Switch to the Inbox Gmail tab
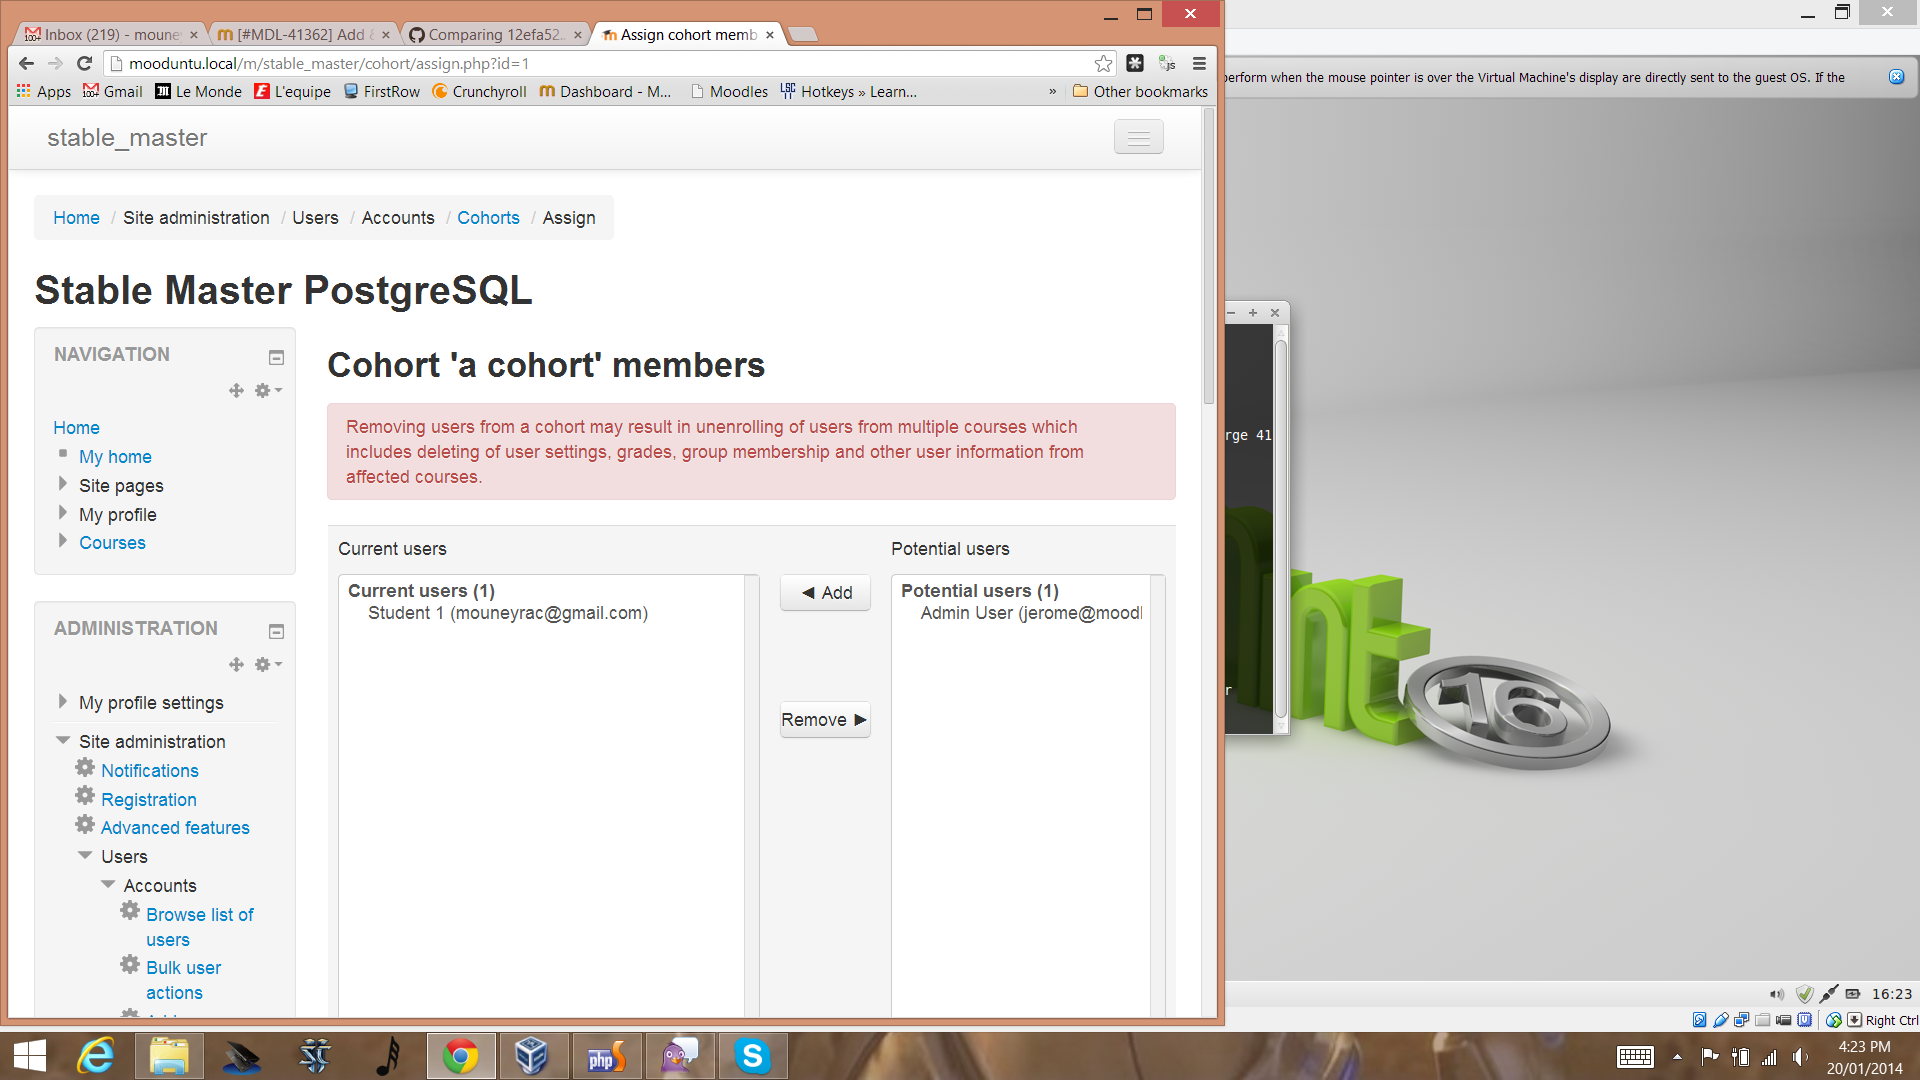 [110, 34]
